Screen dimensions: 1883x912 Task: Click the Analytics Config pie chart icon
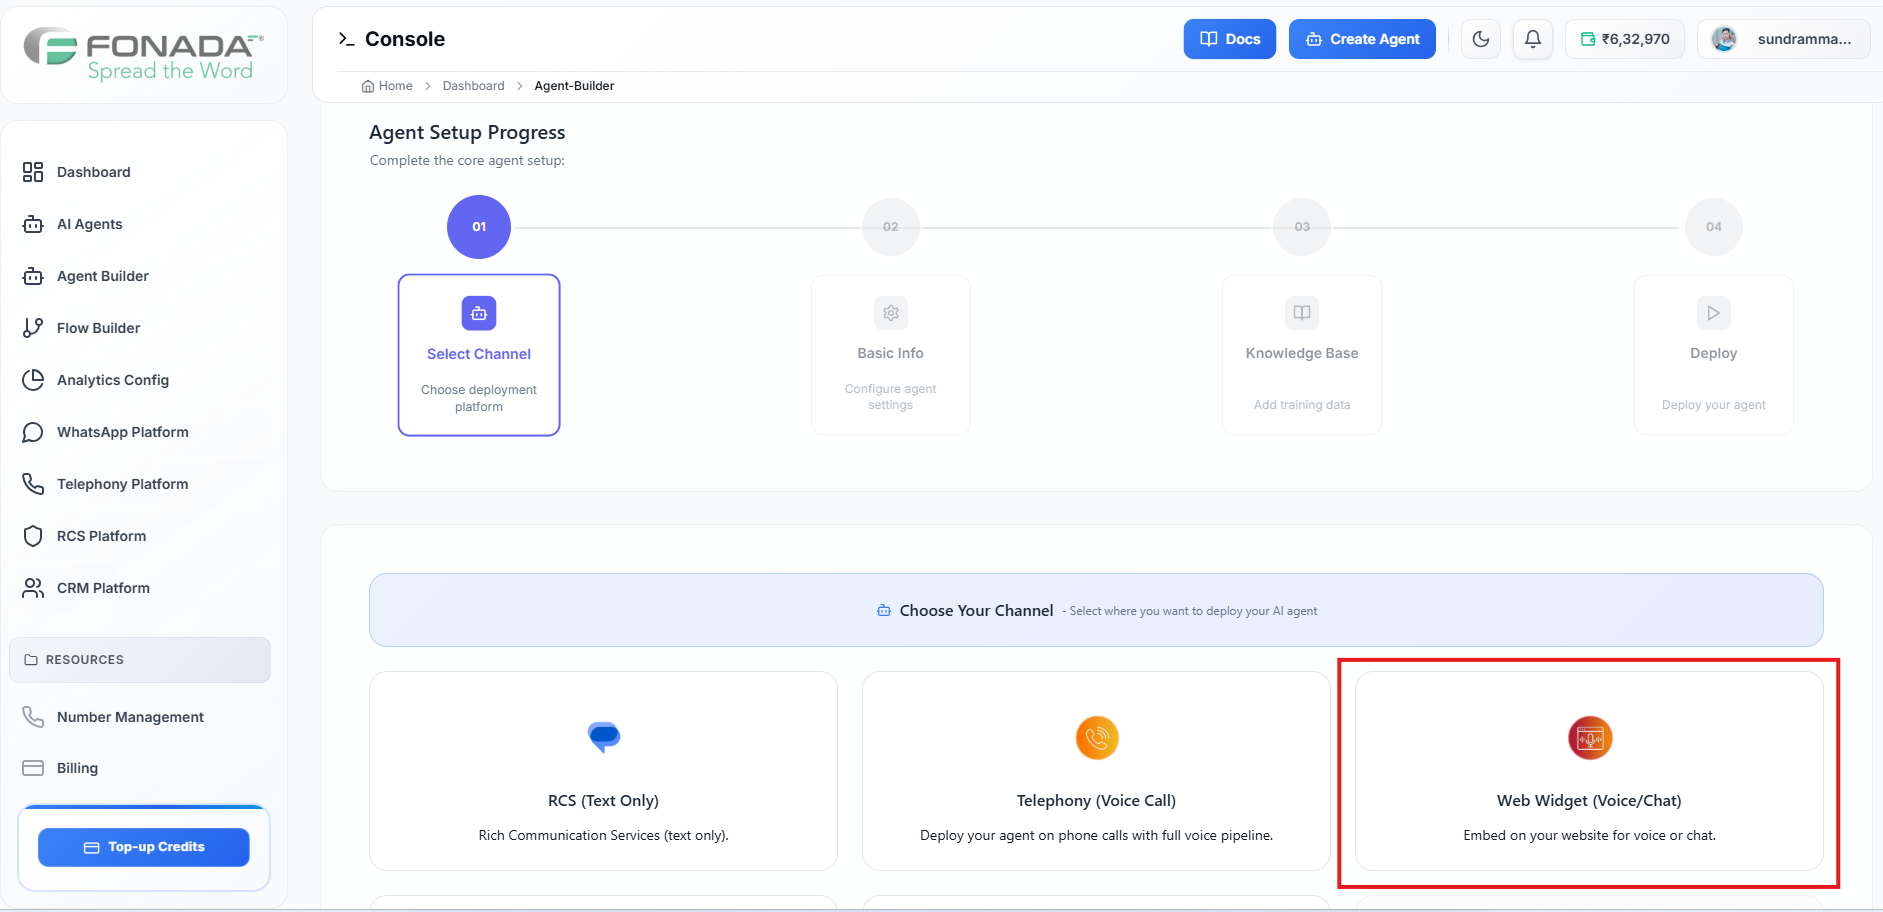click(33, 380)
